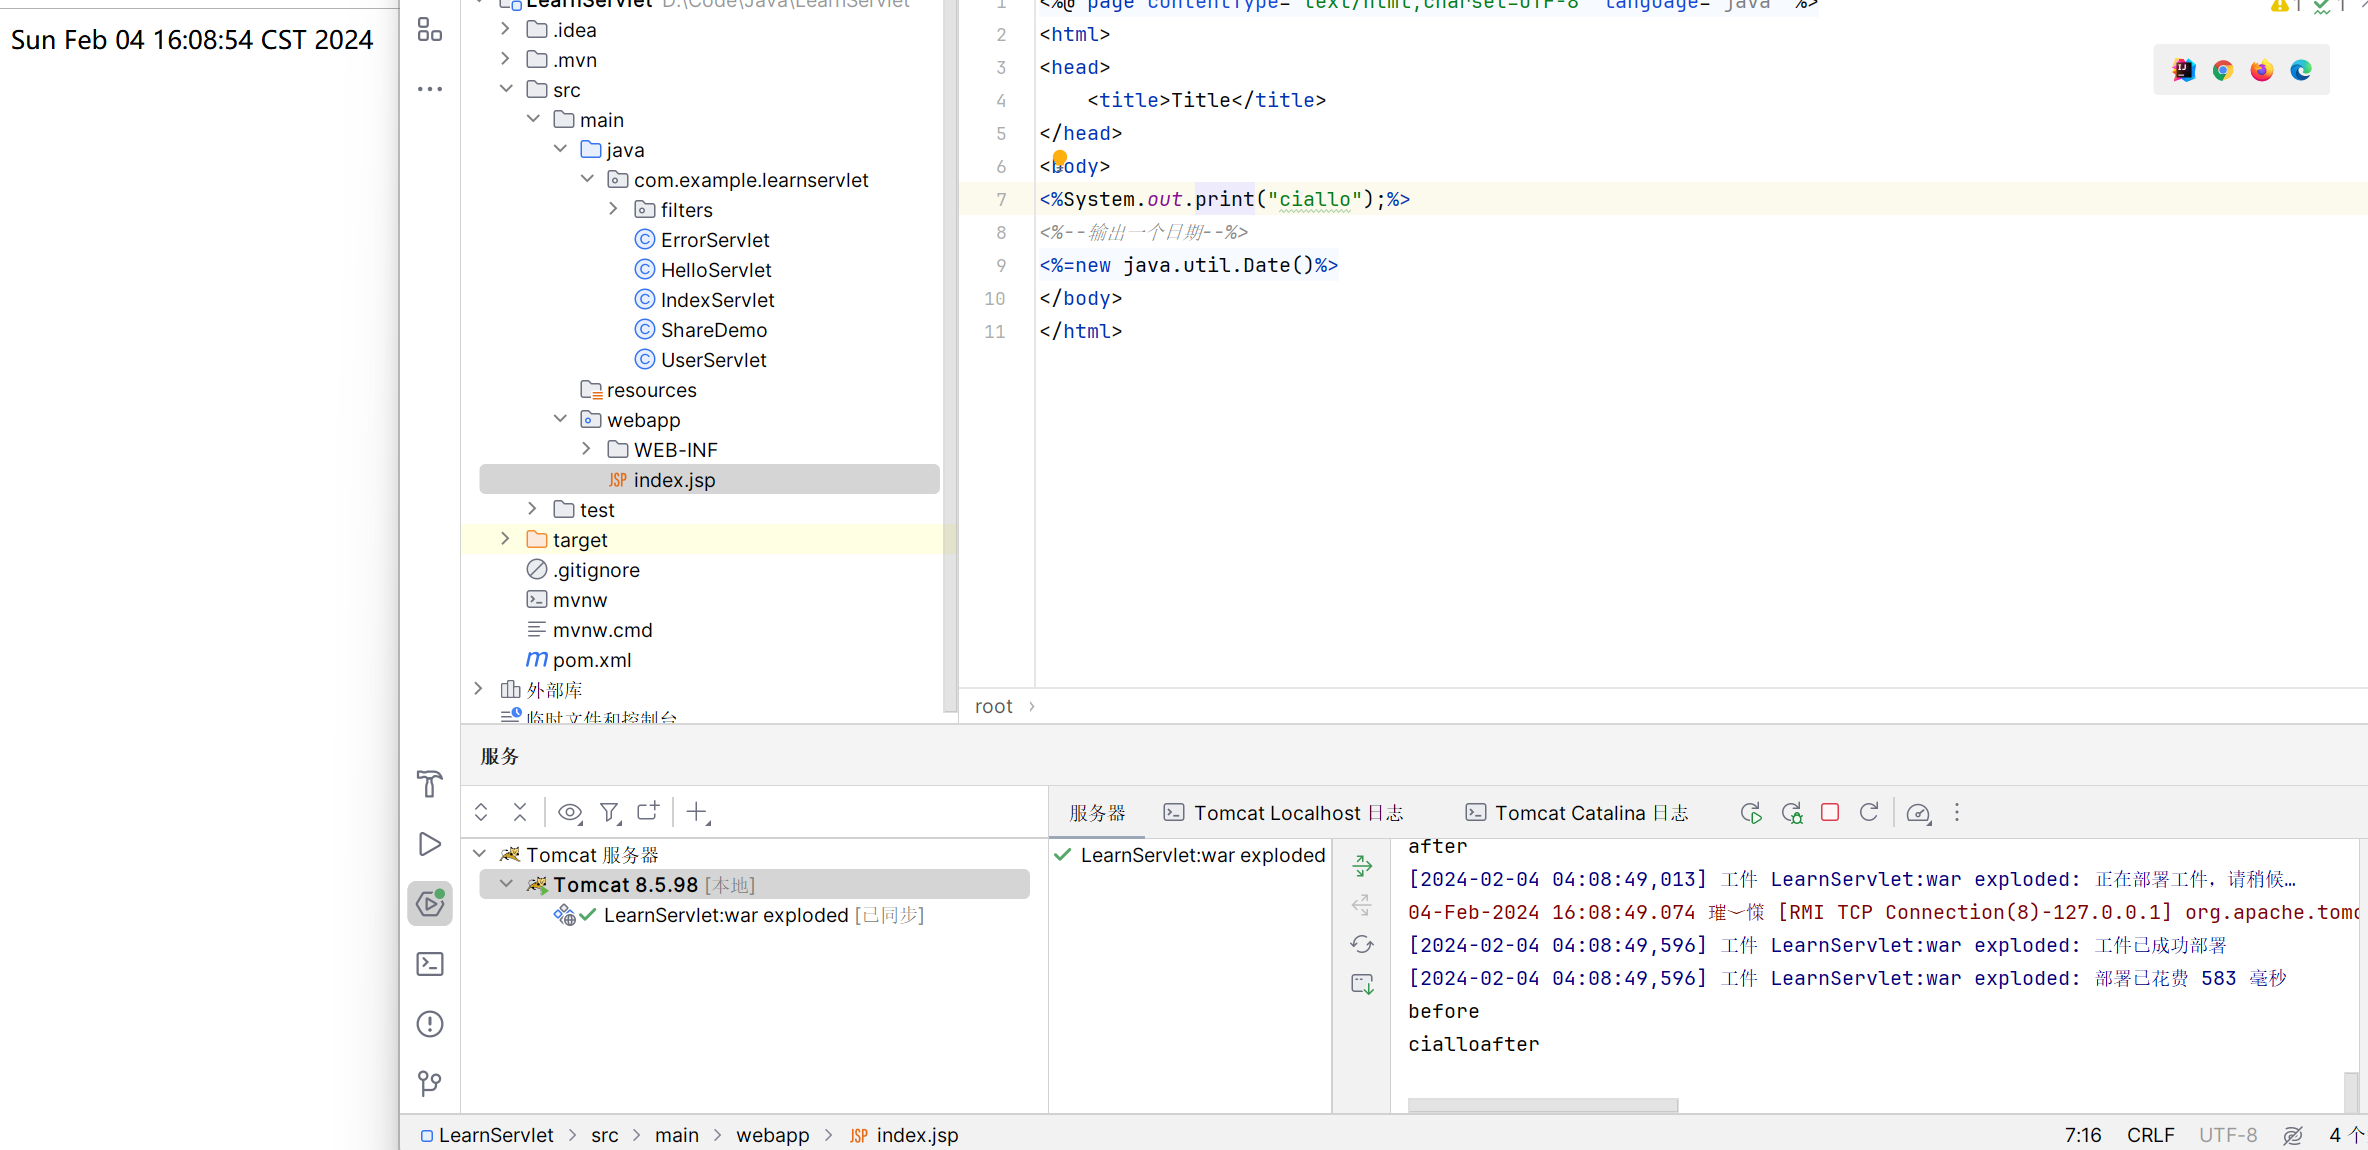Select LearnServlet:war exploded deployment item

pyautogui.click(x=1190, y=855)
